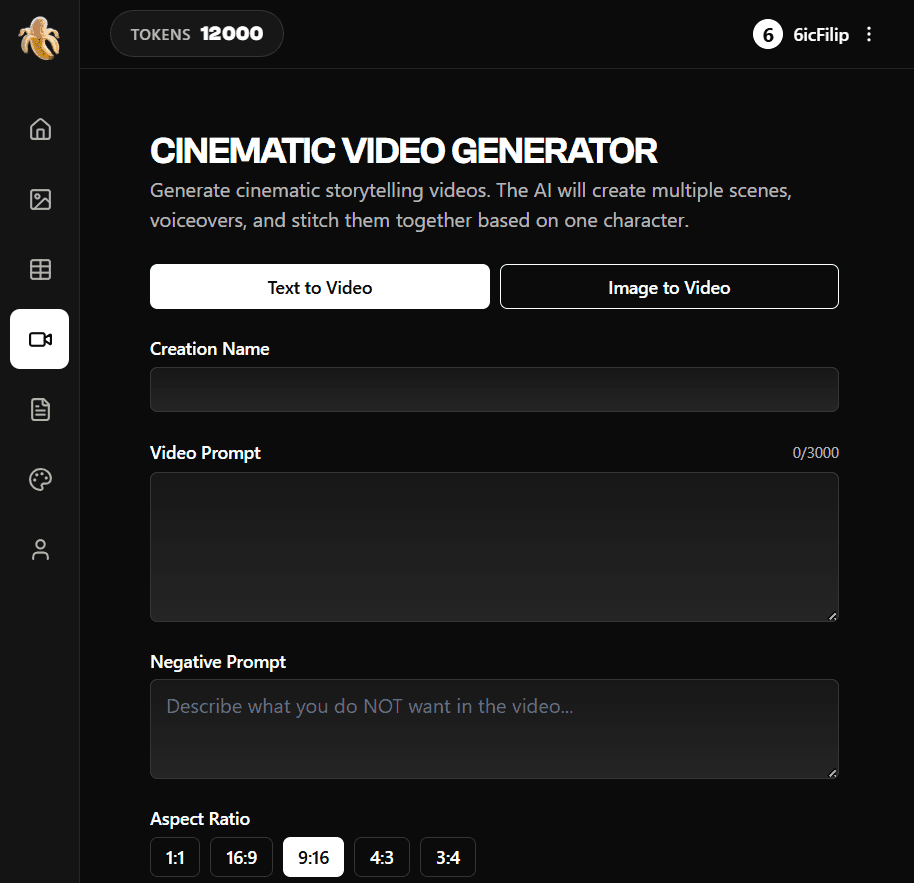Screen dimensions: 914x883
Task: Select the 16:9 aspect ratio
Action: (241, 857)
